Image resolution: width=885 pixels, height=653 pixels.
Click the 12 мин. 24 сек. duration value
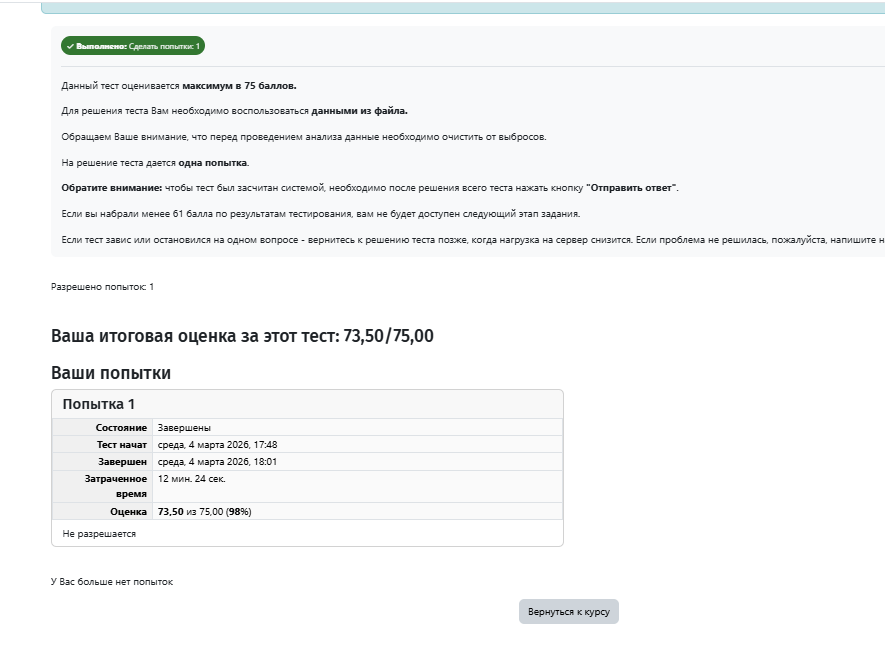[x=191, y=479]
